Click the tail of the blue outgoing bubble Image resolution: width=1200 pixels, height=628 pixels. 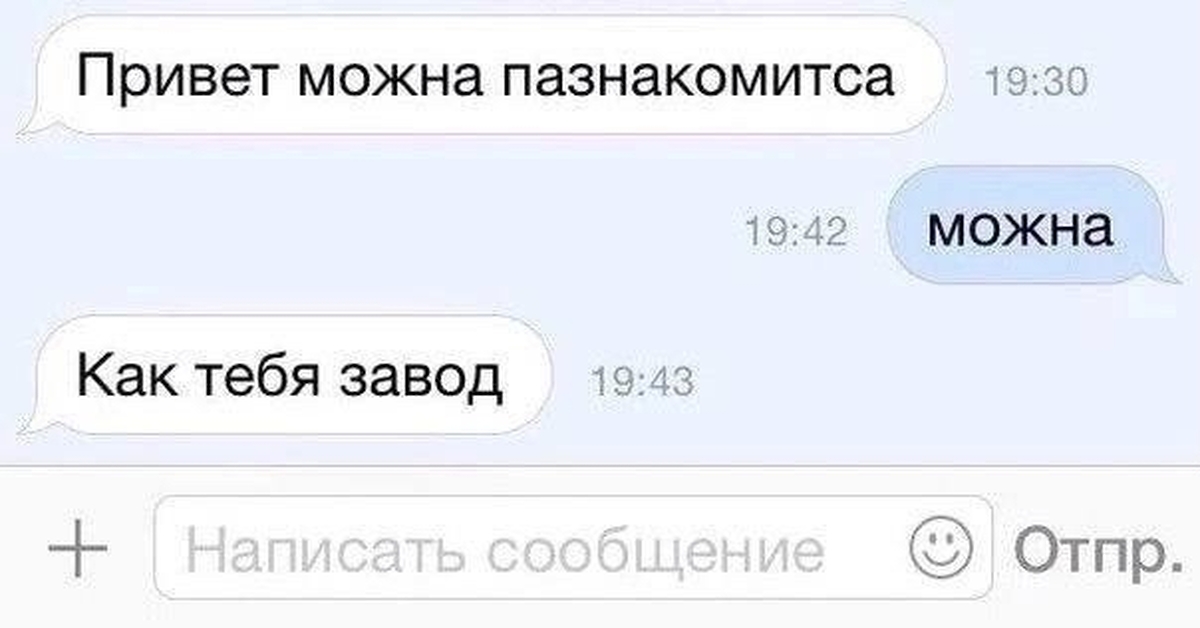1166,270
